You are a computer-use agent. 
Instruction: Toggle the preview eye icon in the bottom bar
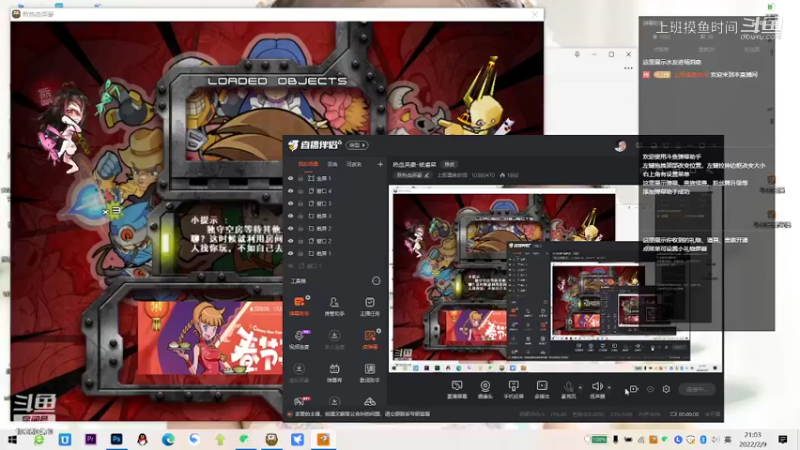(650, 389)
